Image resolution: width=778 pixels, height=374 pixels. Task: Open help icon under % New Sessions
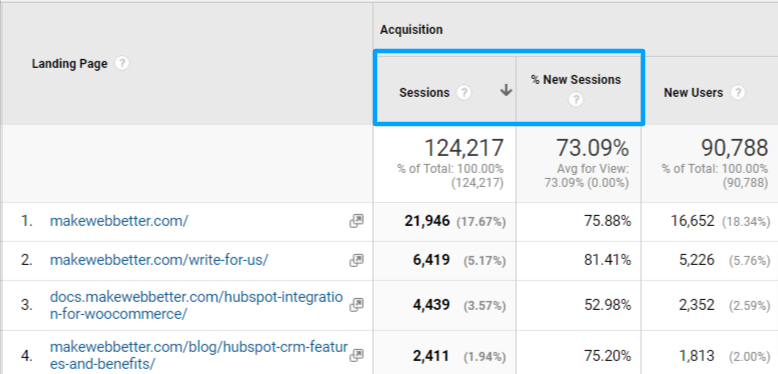(576, 100)
